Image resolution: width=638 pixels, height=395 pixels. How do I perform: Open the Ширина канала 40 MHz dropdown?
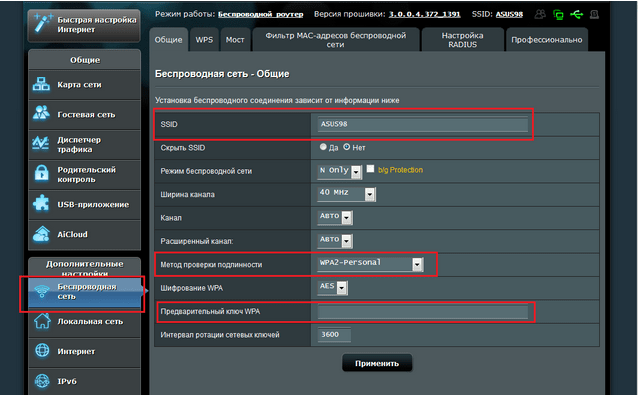[x=347, y=194]
